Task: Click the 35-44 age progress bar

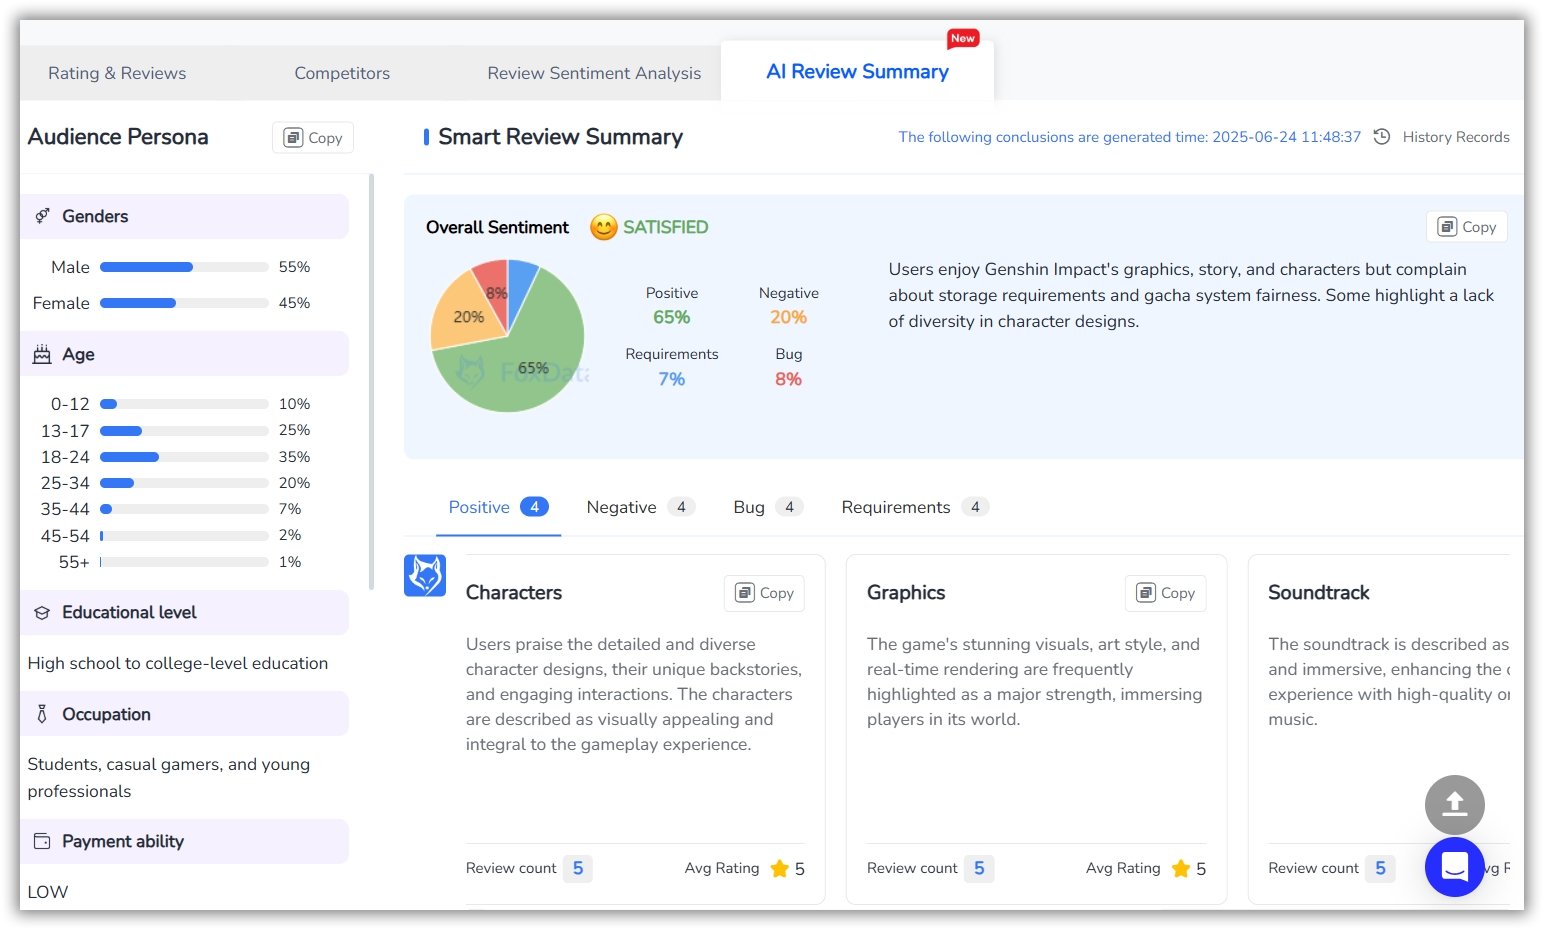Action: [x=184, y=509]
